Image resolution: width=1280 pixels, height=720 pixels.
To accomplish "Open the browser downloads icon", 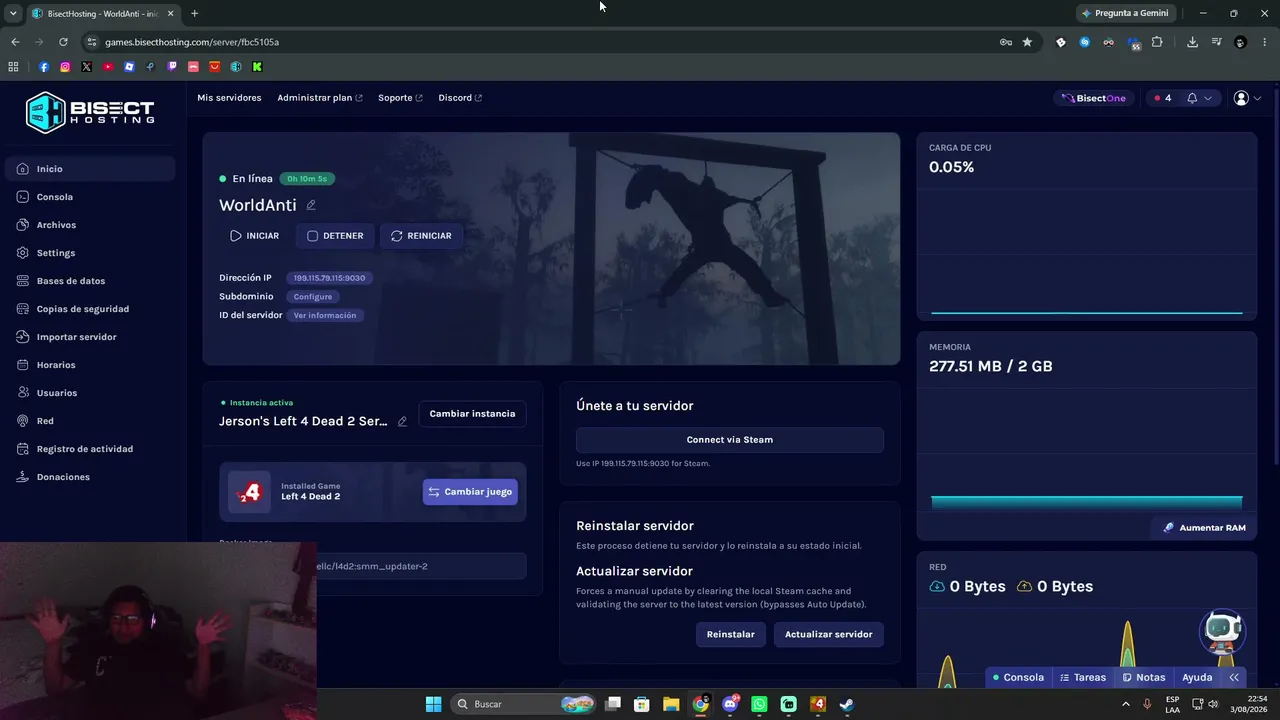I will pos(1192,42).
